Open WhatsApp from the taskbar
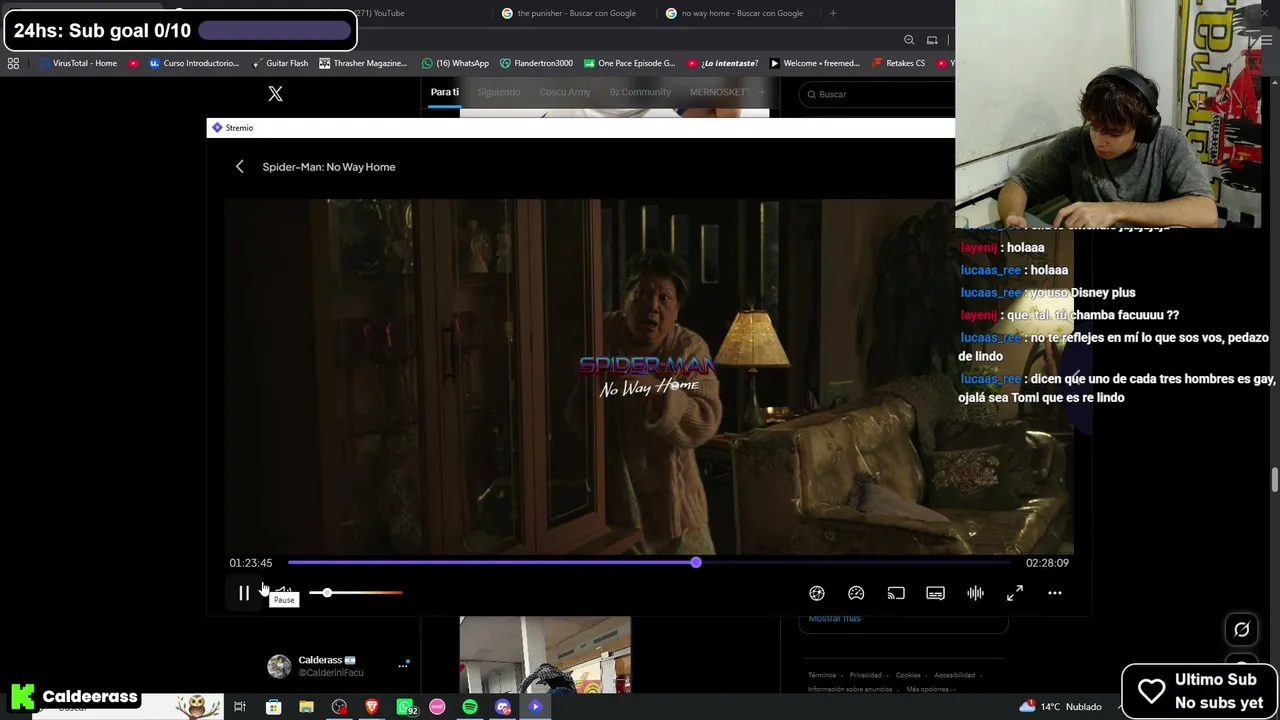The width and height of the screenshot is (1280, 720). (x=405, y=707)
